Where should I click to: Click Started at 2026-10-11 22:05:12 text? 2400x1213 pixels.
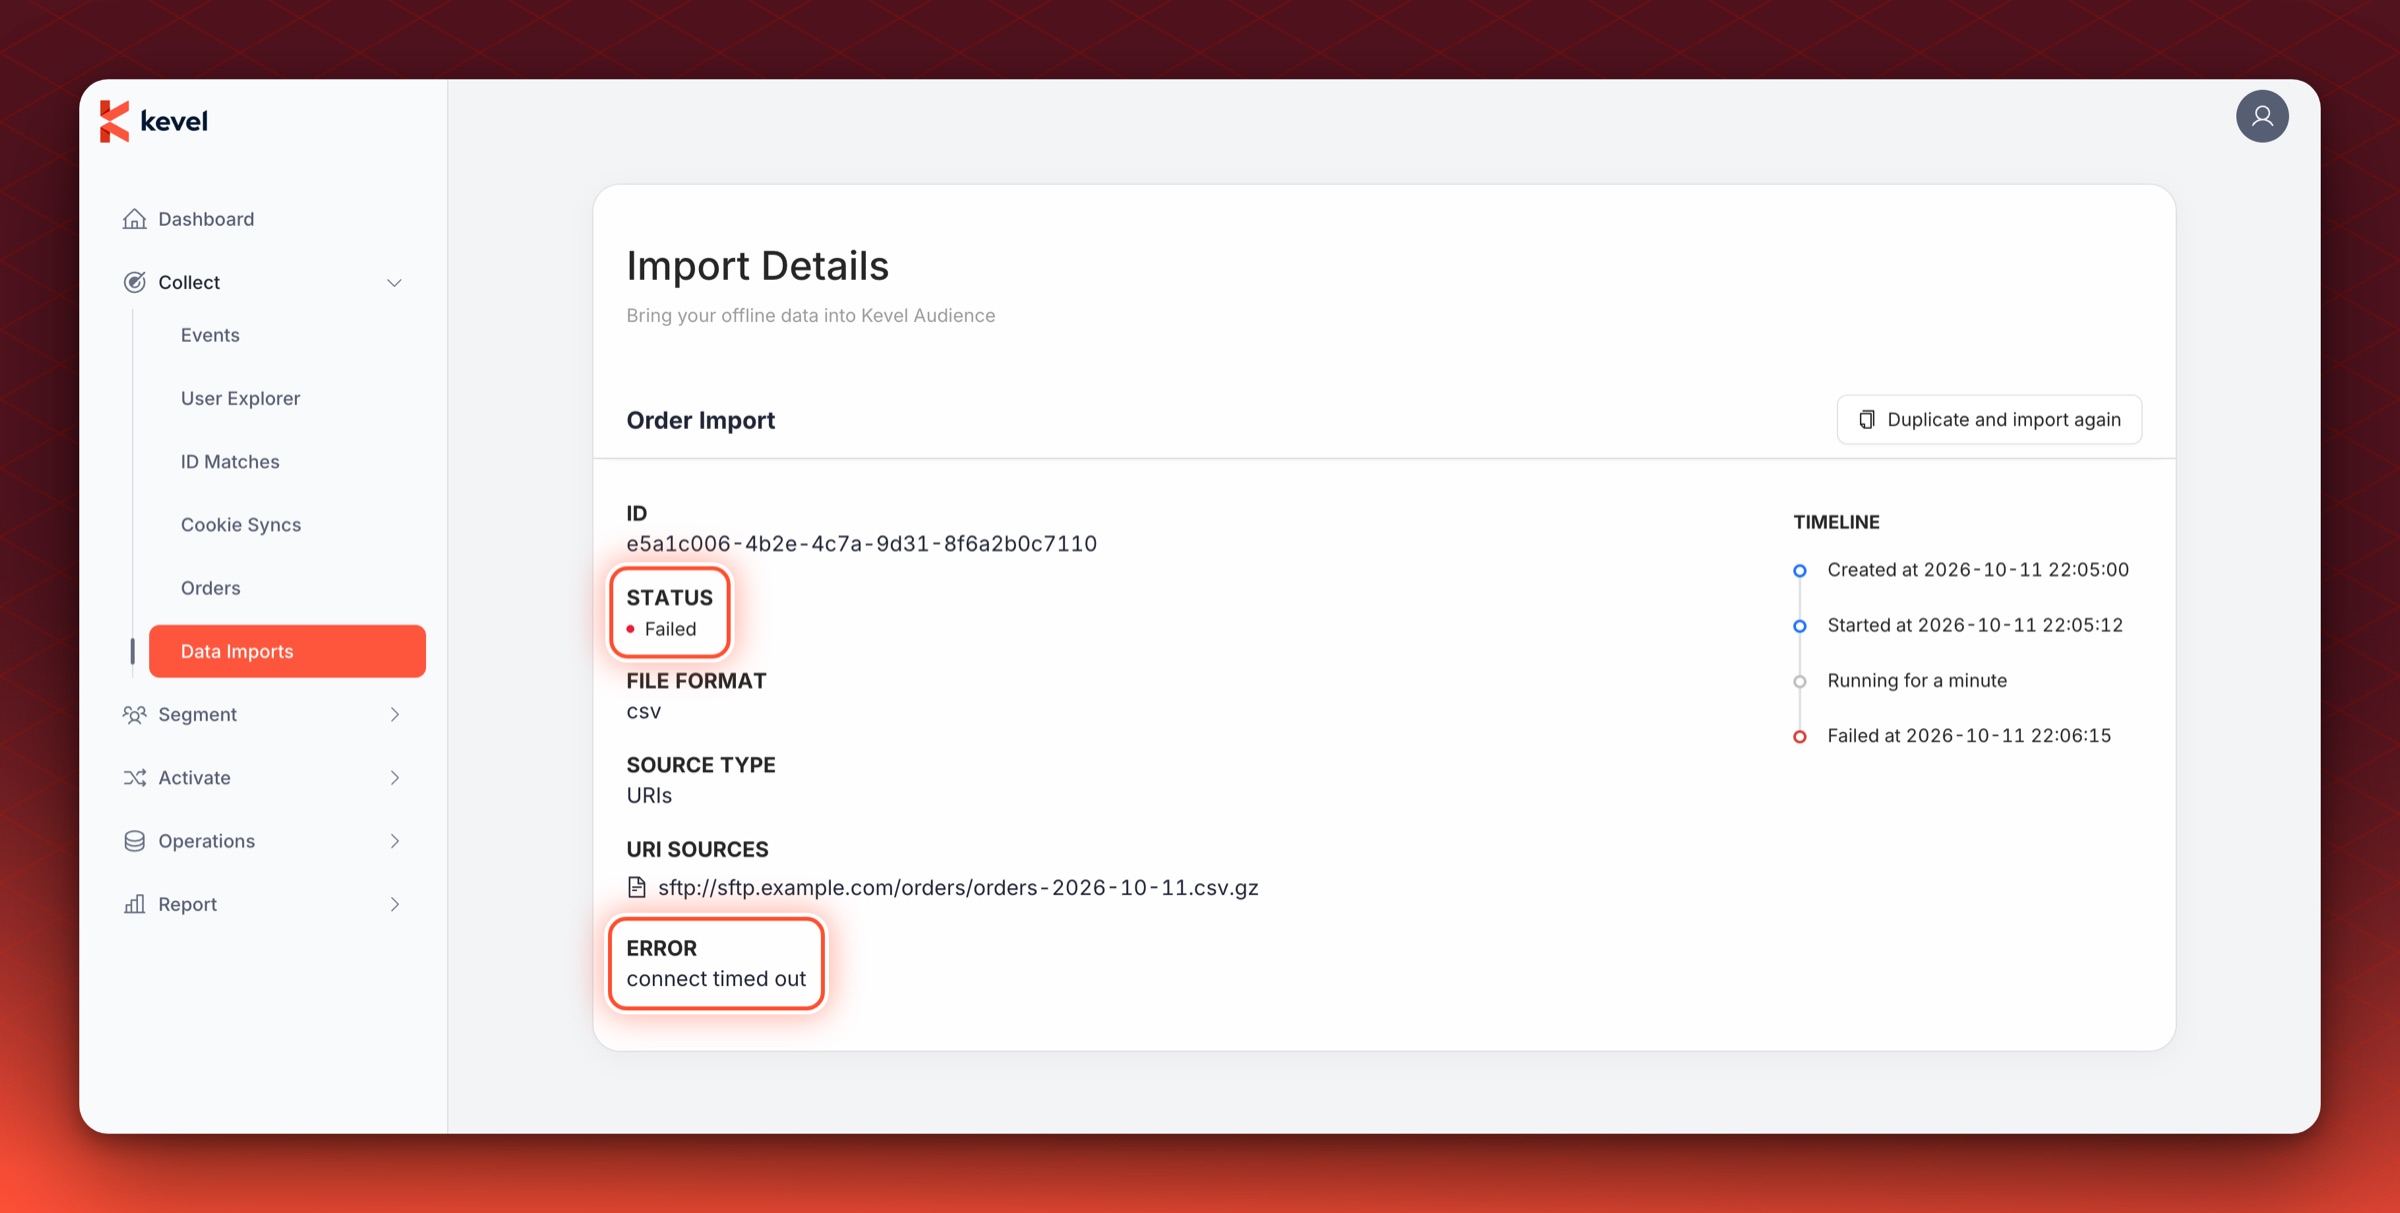click(1975, 625)
